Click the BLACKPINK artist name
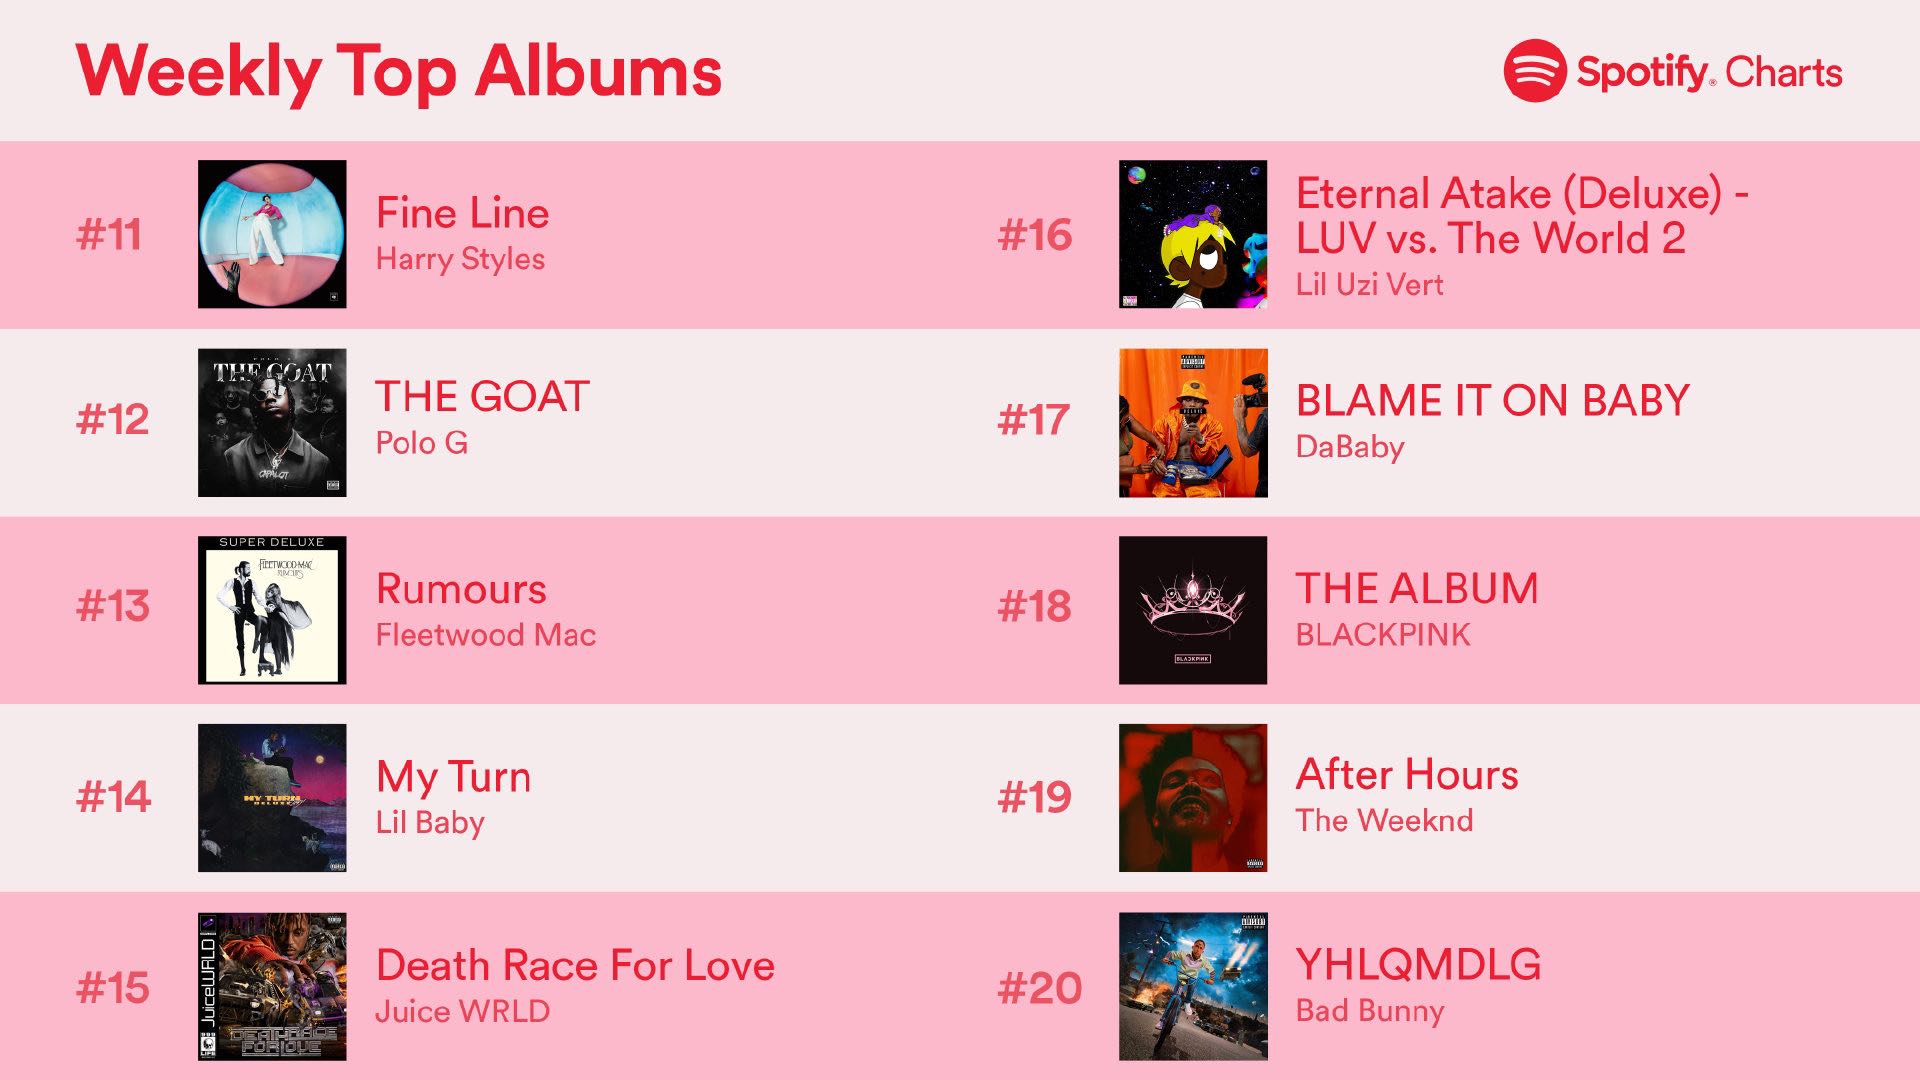The image size is (1920, 1080). [1383, 635]
